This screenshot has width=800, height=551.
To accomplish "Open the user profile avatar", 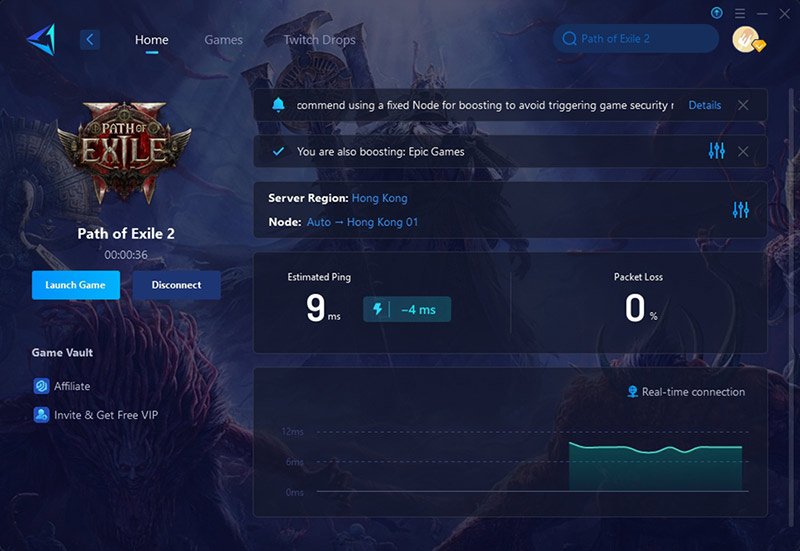I will click(747, 39).
